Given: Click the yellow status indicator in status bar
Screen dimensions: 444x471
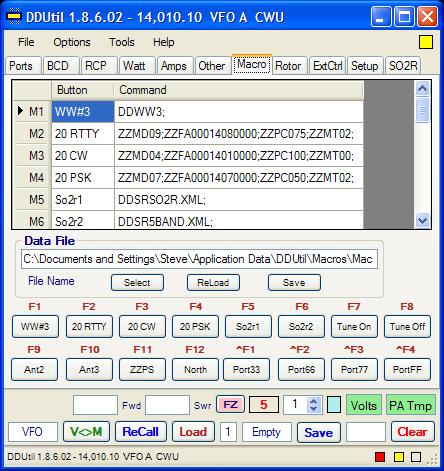Looking at the screenshot, I should tap(399, 457).
